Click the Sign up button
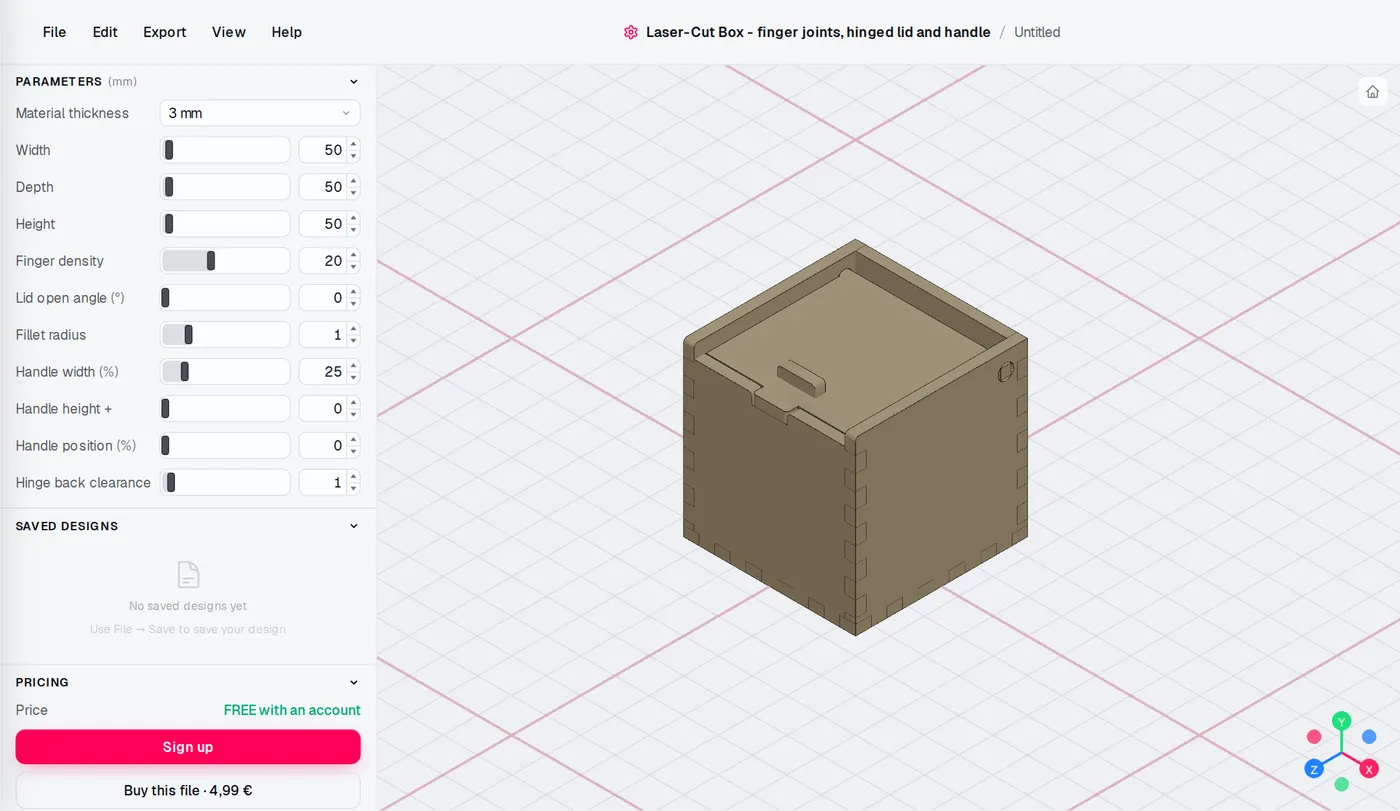Screen dimensions: 1400x811 pyautogui.click(x=188, y=747)
